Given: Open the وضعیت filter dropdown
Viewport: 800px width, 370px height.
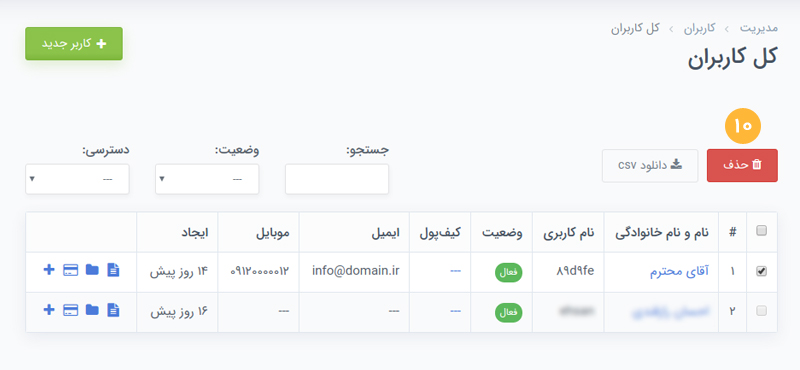Looking at the screenshot, I should [x=207, y=179].
